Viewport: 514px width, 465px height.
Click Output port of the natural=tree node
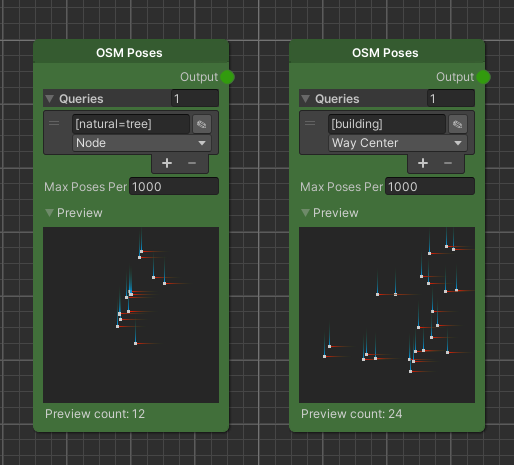(x=228, y=77)
